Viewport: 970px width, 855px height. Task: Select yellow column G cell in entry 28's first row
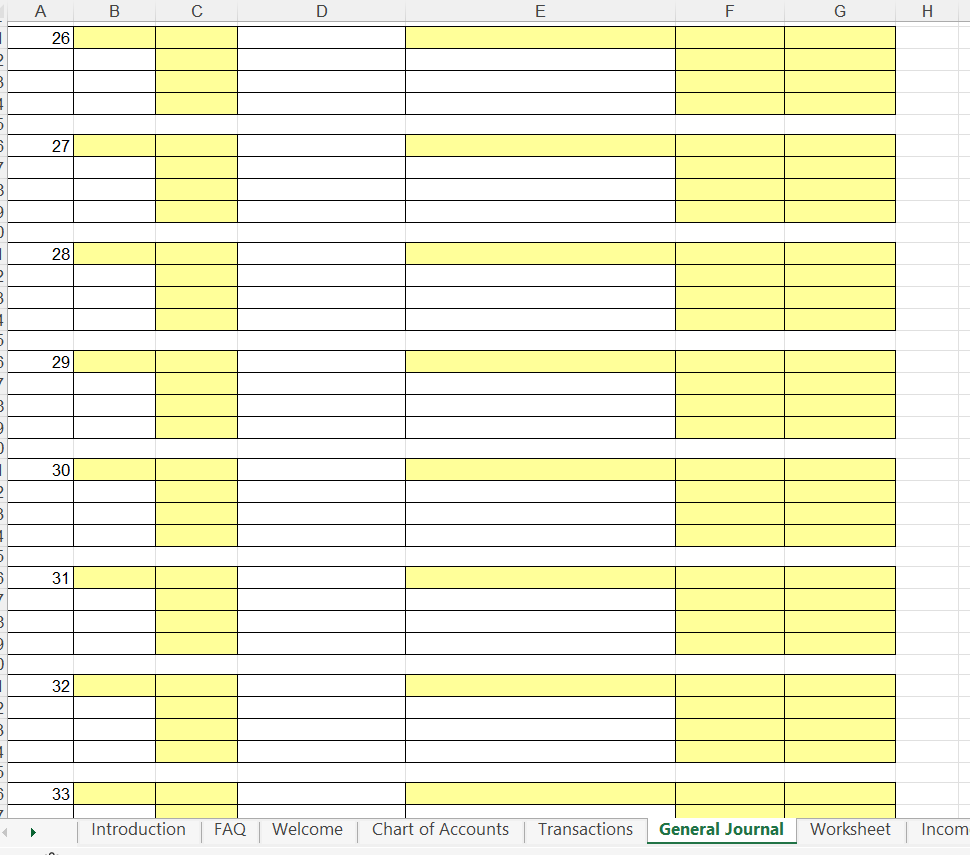click(840, 254)
